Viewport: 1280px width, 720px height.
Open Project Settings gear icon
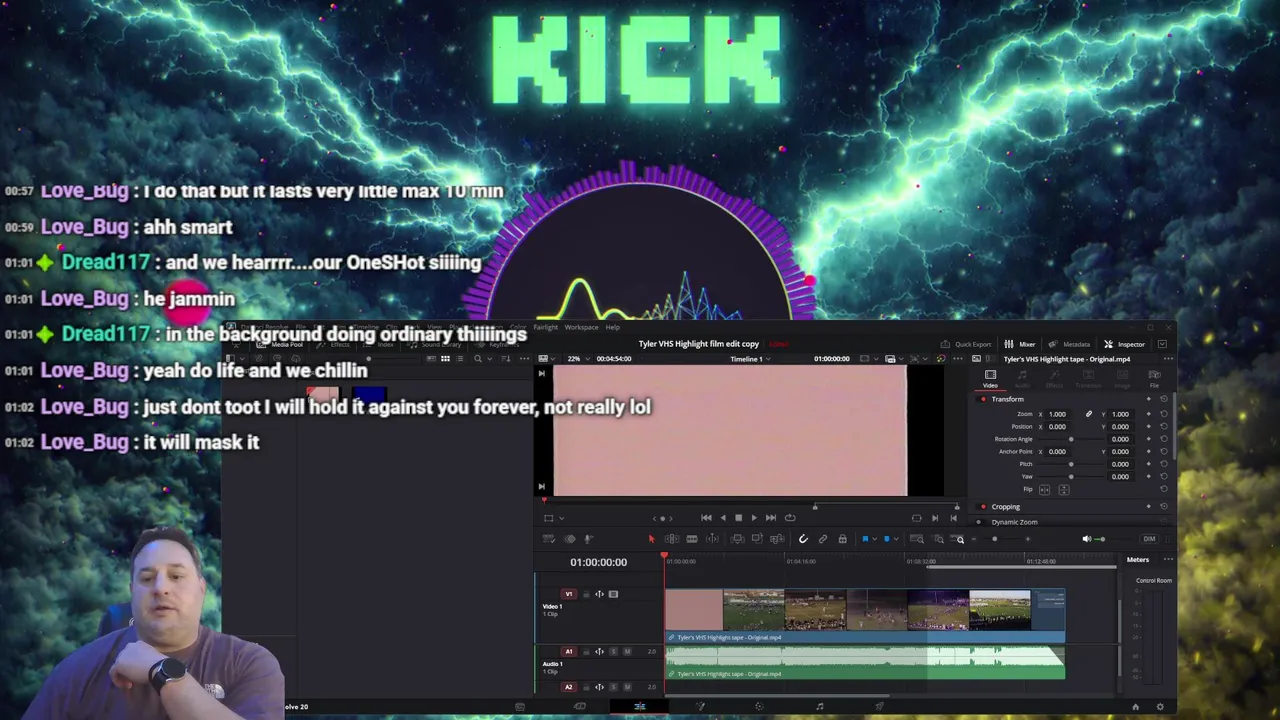[1160, 707]
